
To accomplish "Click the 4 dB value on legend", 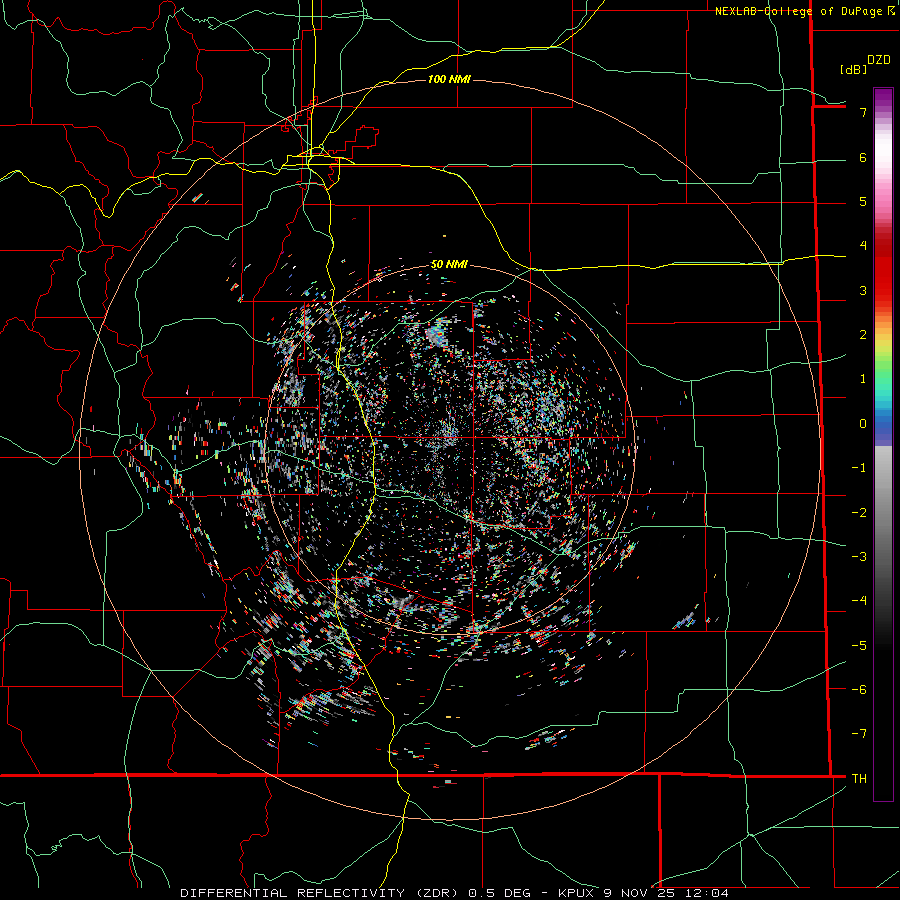I will click(x=863, y=246).
